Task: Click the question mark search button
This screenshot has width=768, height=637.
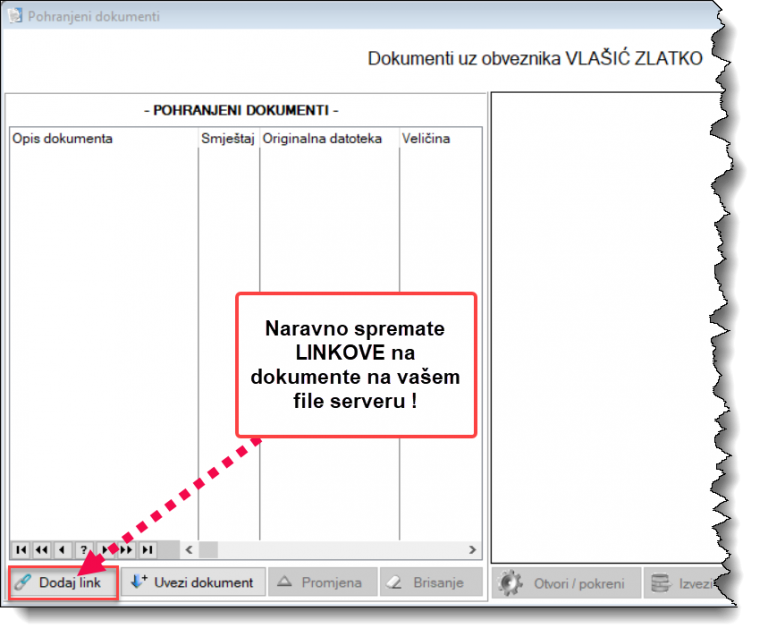Action: click(x=84, y=550)
